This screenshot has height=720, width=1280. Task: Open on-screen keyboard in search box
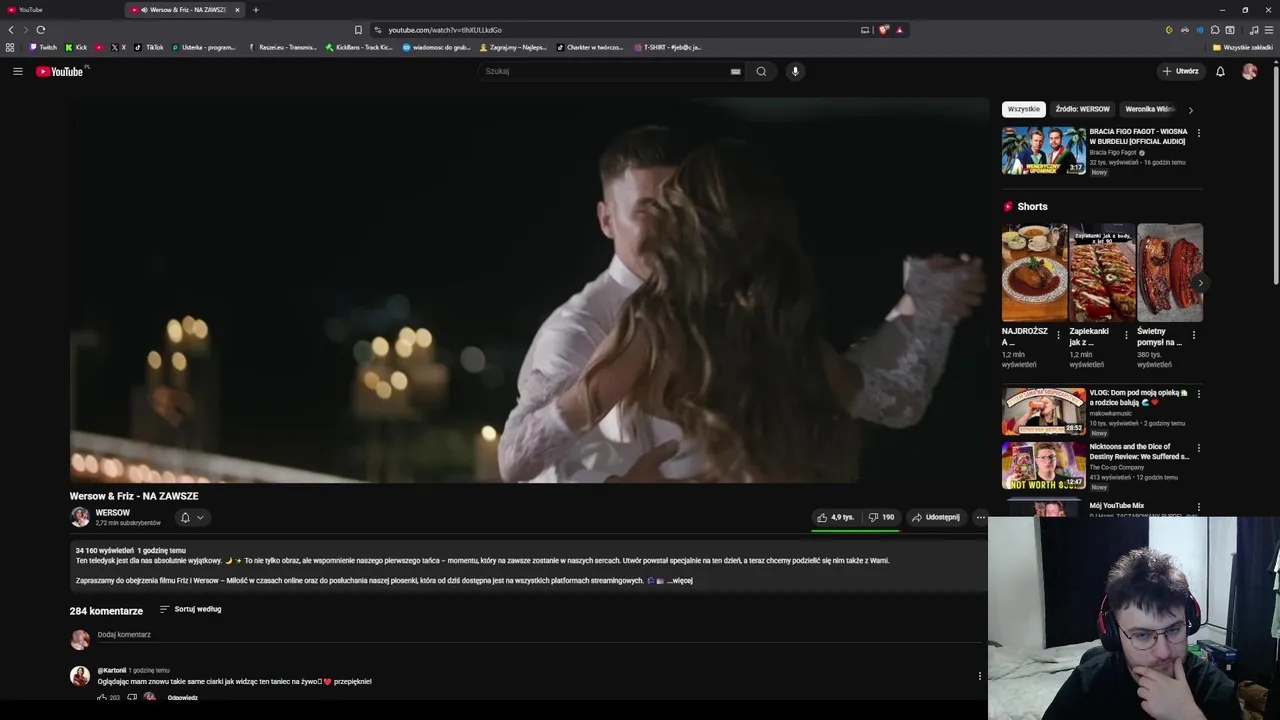coord(735,71)
